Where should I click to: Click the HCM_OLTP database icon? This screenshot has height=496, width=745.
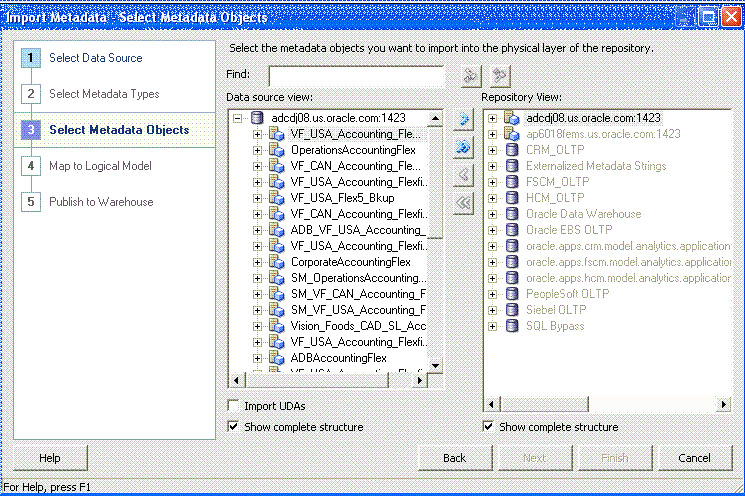coord(512,198)
